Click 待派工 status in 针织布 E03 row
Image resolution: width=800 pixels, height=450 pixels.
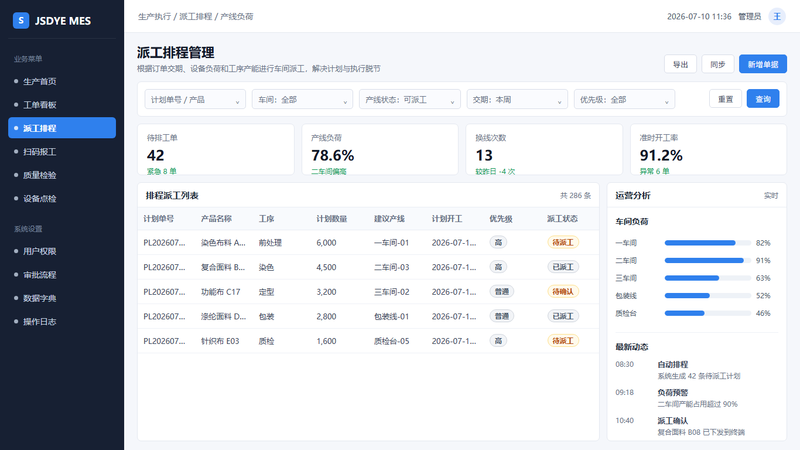(x=563, y=341)
